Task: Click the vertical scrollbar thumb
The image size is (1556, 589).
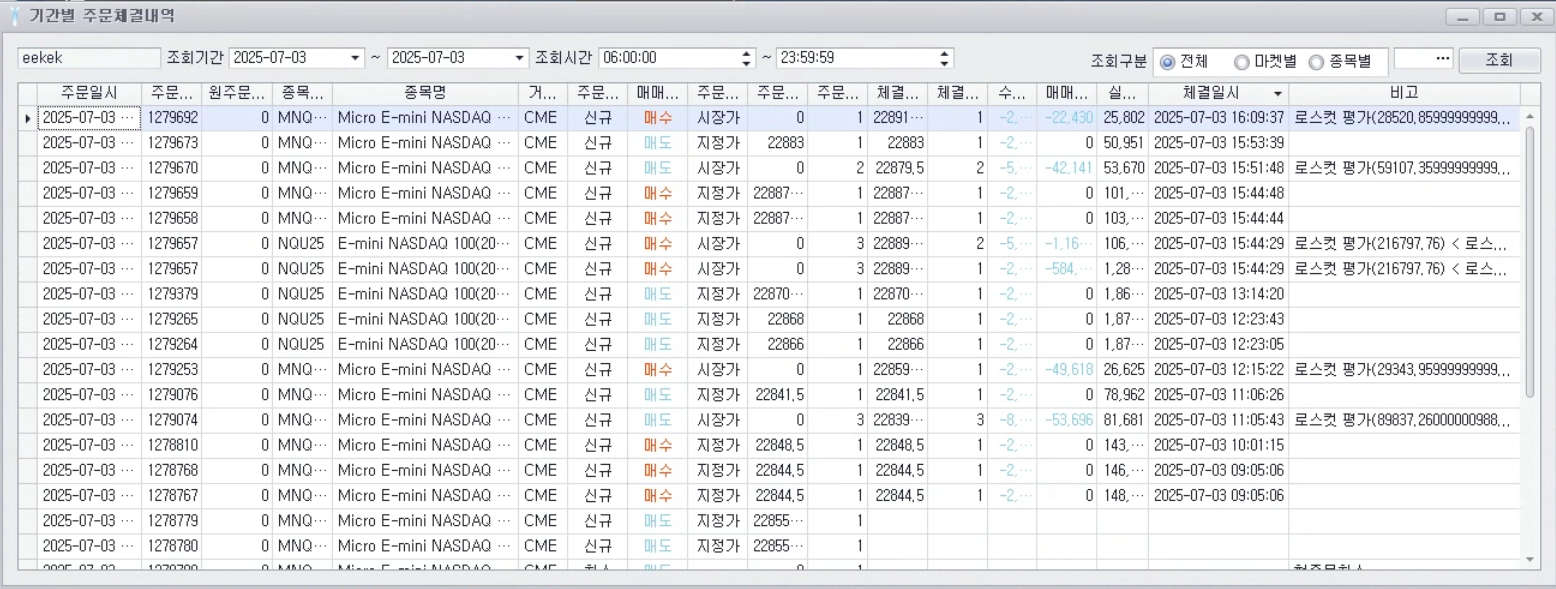Action: pyautogui.click(x=1529, y=262)
